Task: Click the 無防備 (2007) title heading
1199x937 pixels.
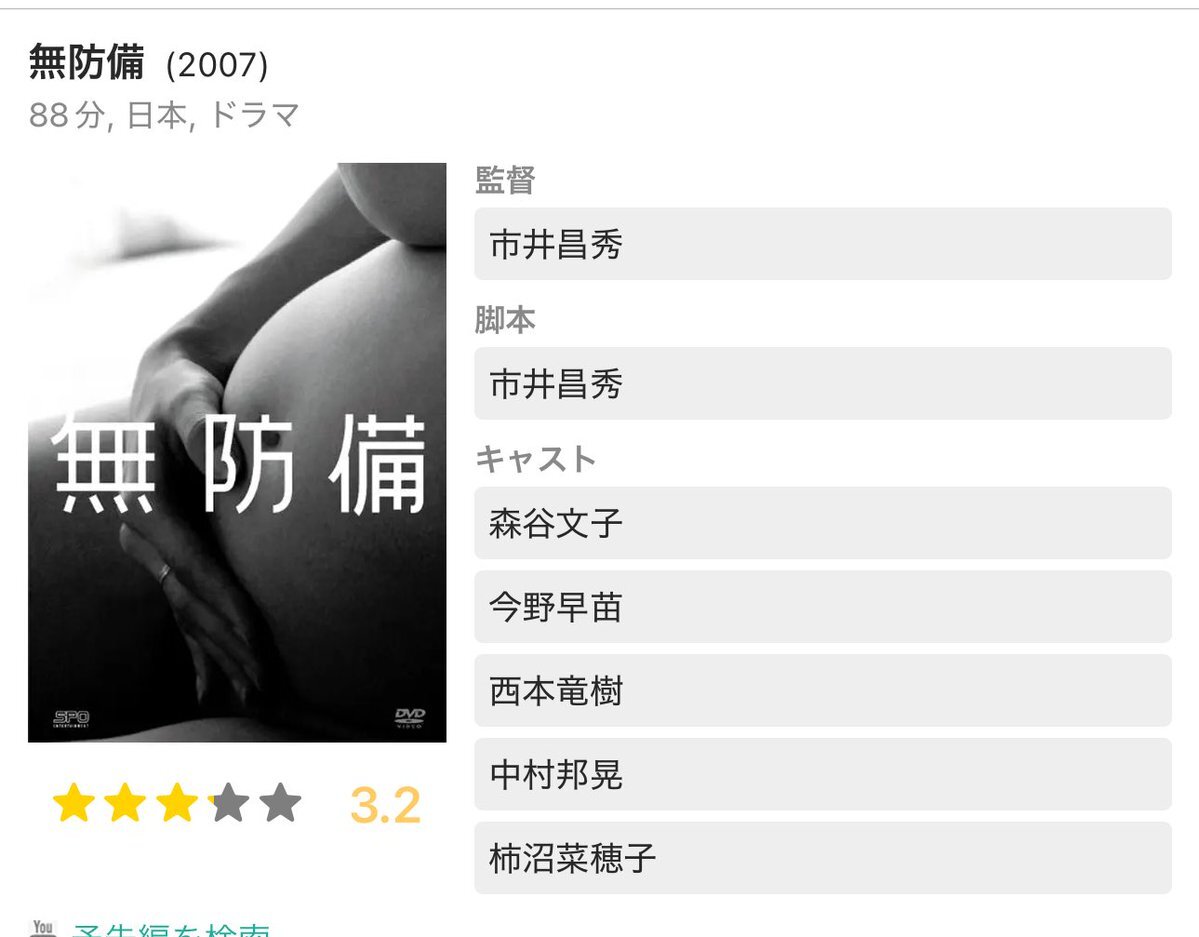Action: coord(148,63)
